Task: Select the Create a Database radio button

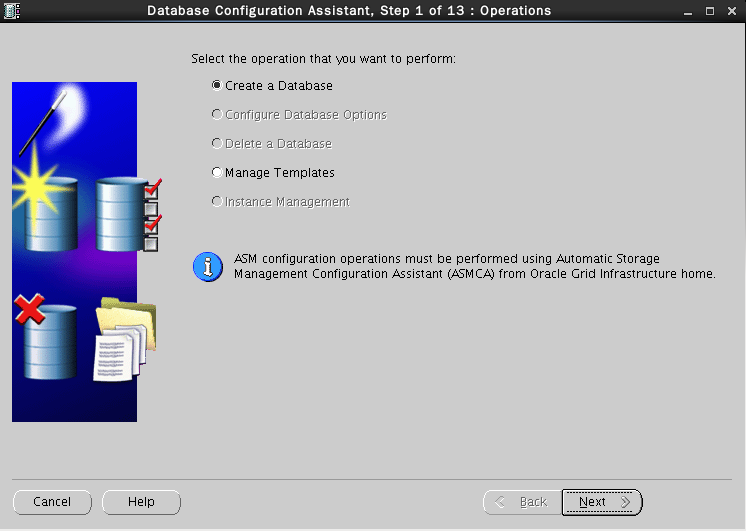Action: click(x=217, y=86)
